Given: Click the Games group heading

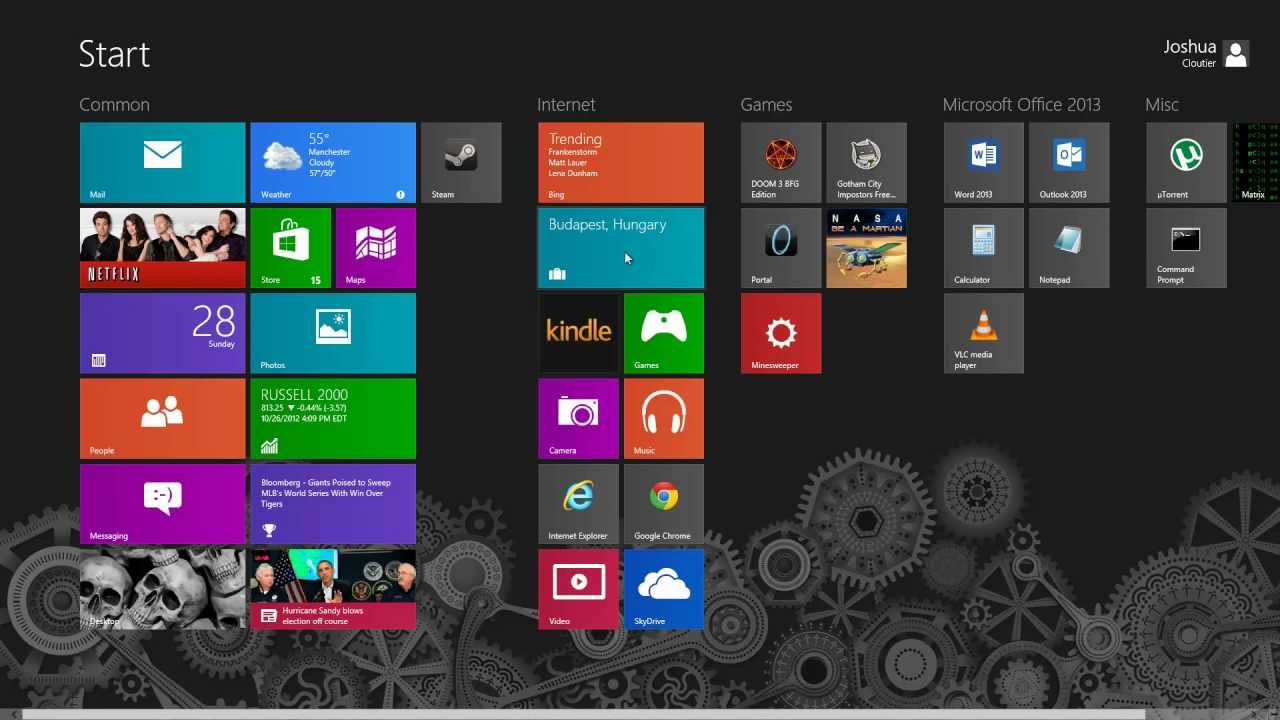Looking at the screenshot, I should click(766, 104).
